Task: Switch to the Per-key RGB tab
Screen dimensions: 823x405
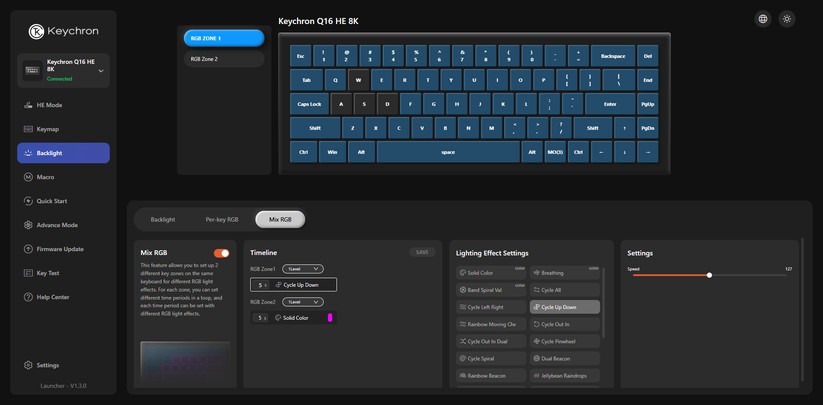Action: point(221,220)
